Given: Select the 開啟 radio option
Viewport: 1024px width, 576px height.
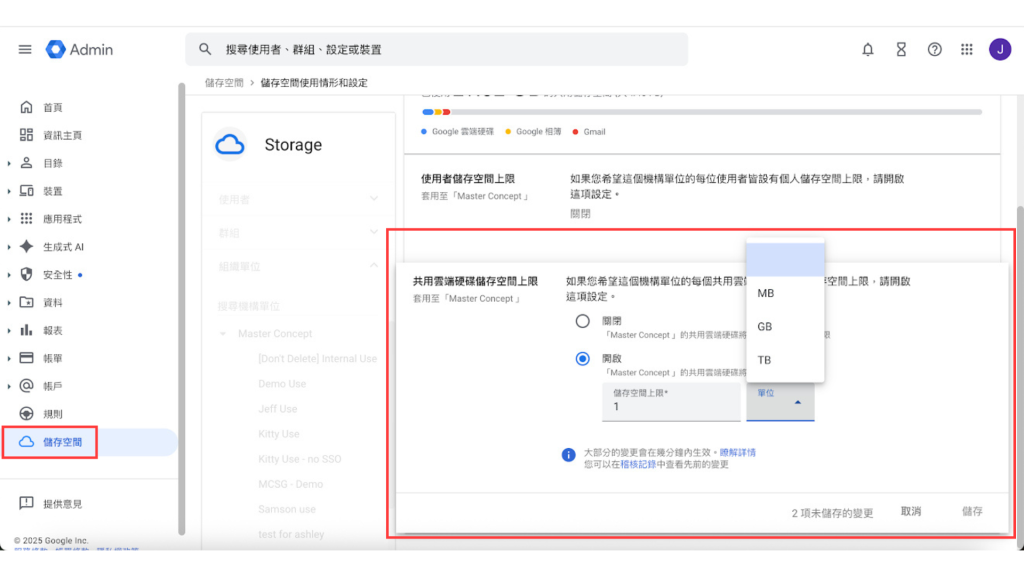Looking at the screenshot, I should 582,359.
